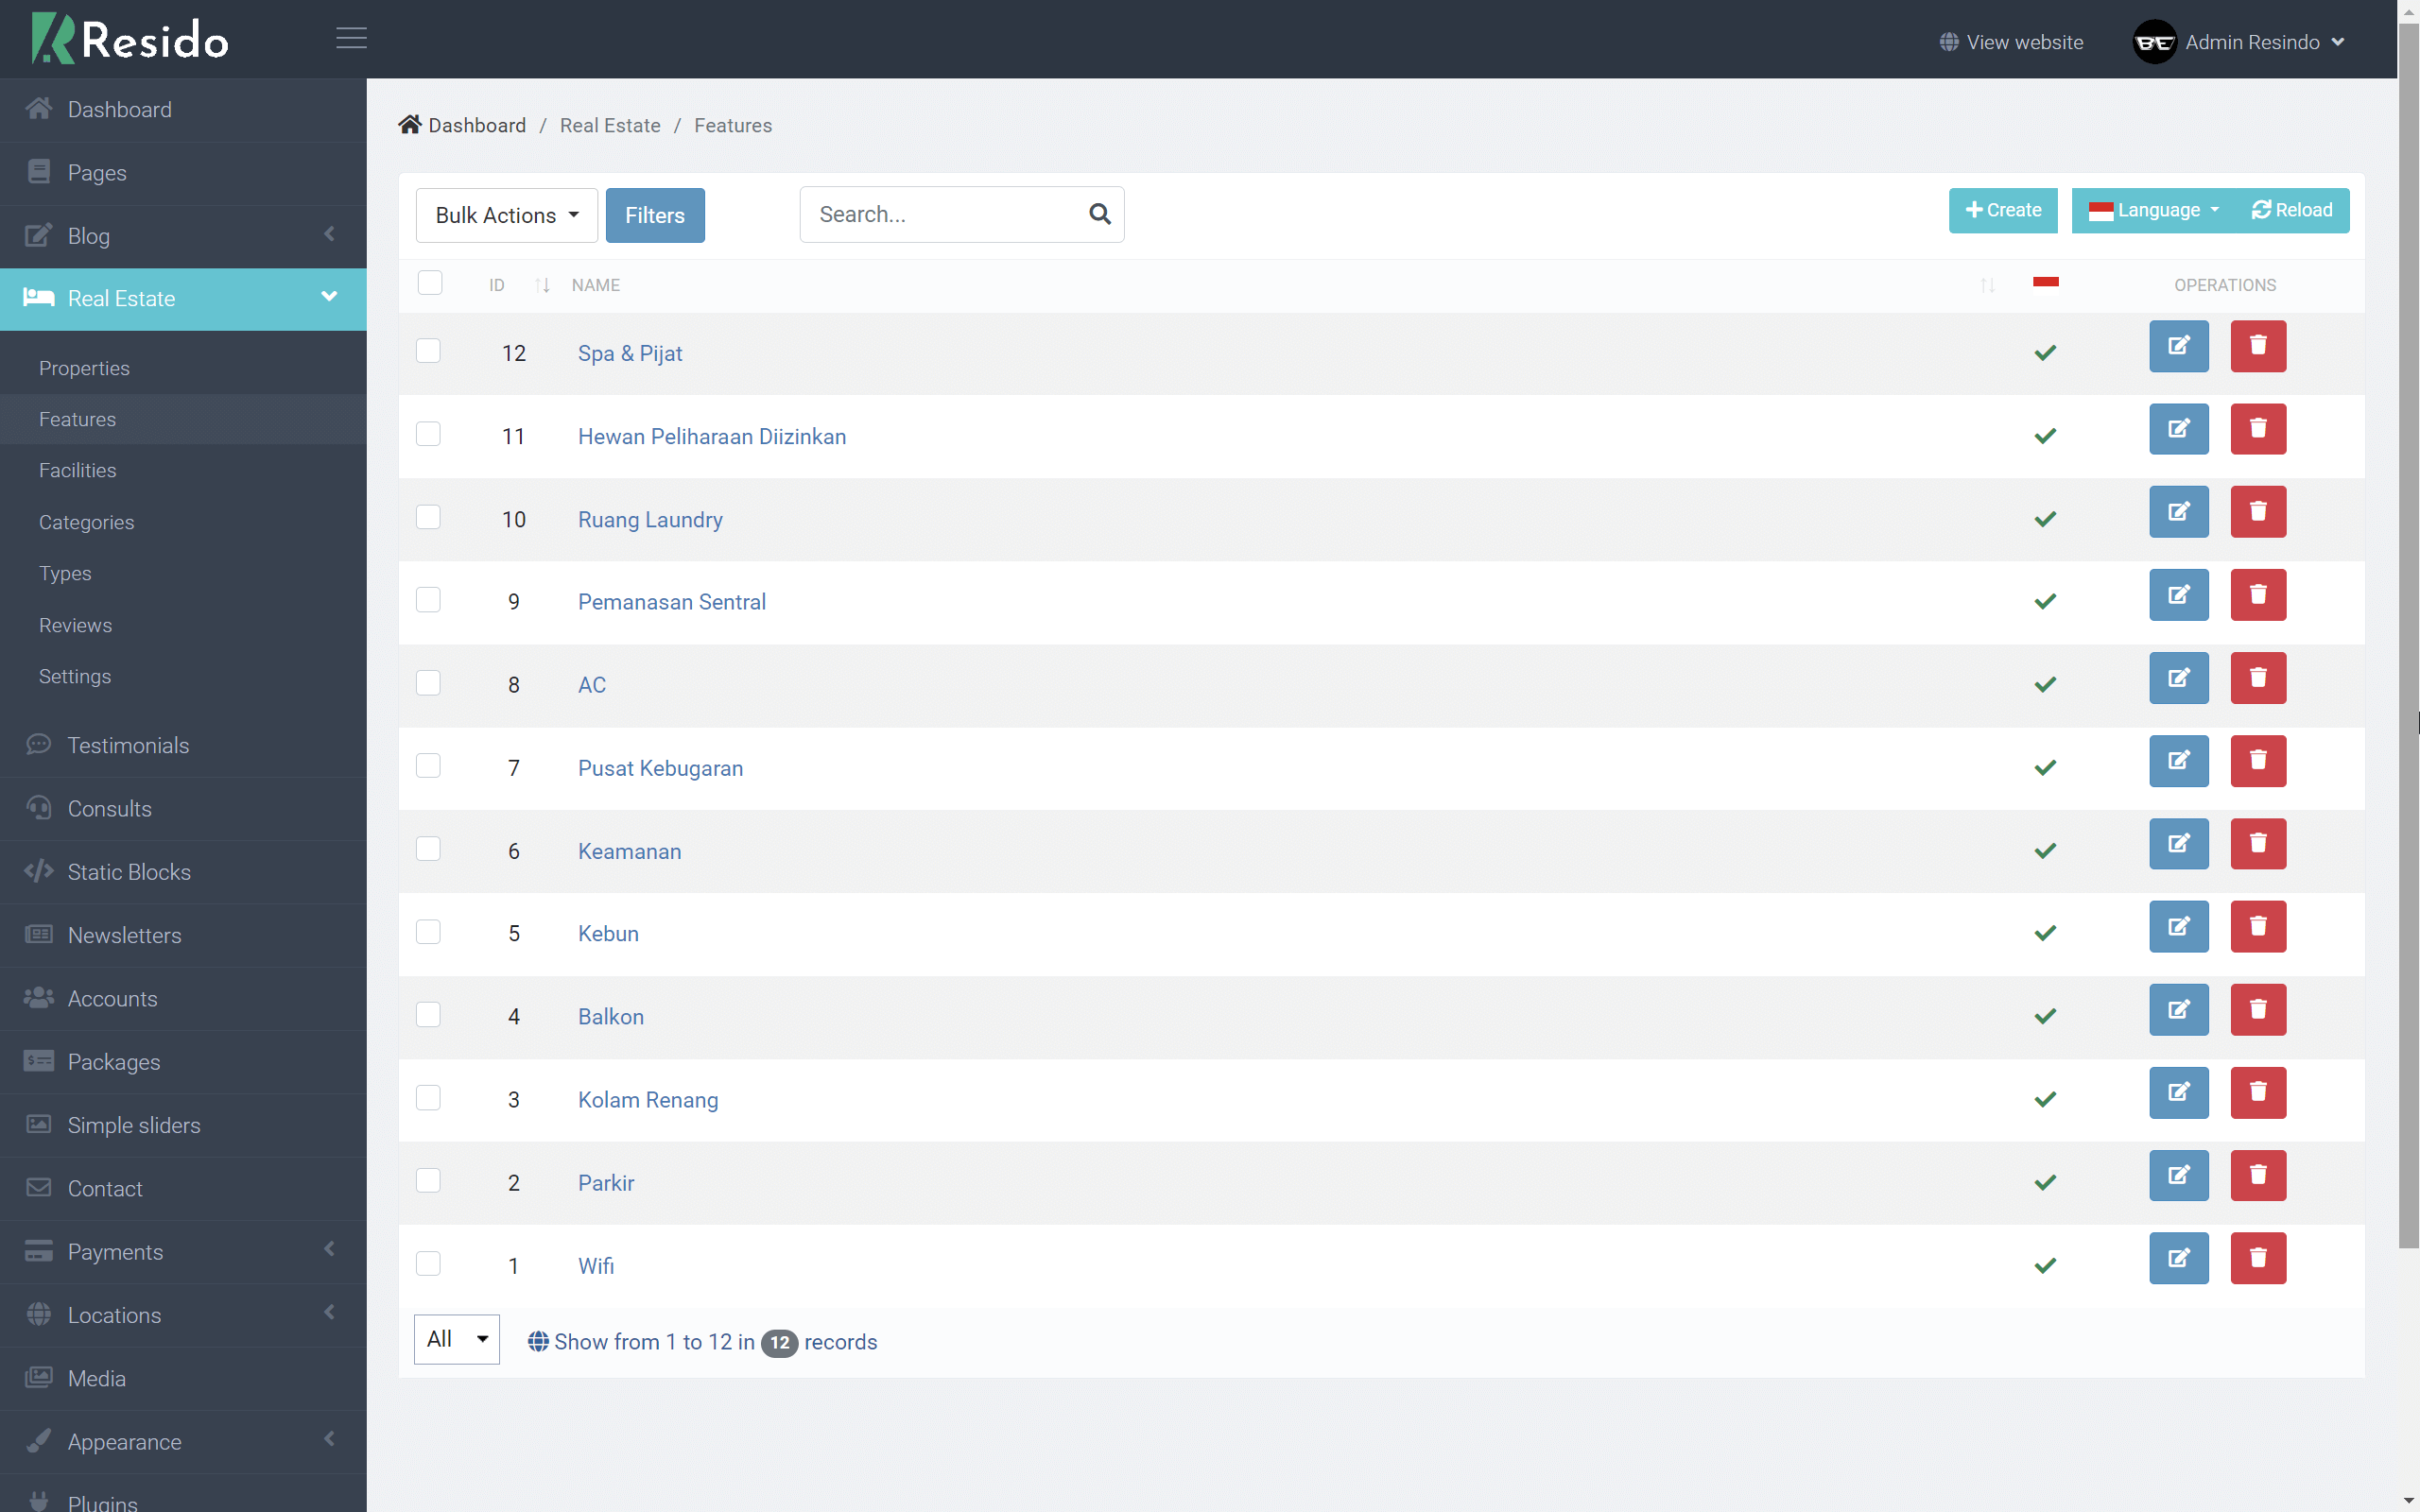Check the checkbox next to Kolam Renang
2420x1512 pixels.
point(428,1097)
